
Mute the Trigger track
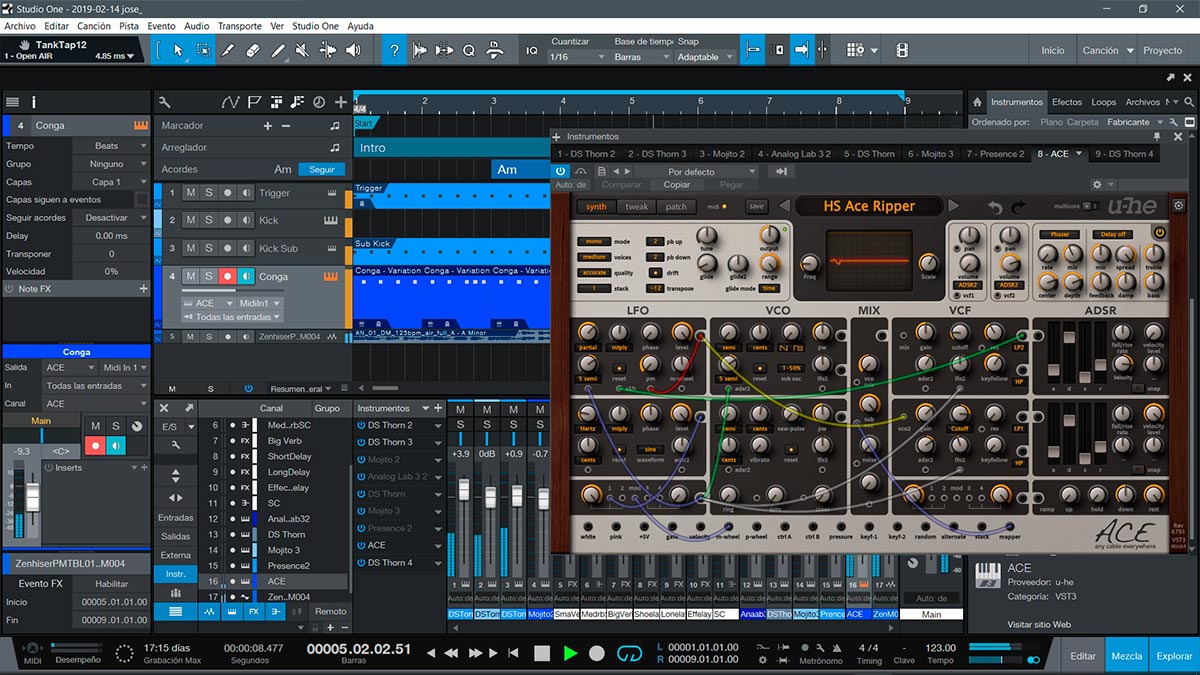point(191,193)
